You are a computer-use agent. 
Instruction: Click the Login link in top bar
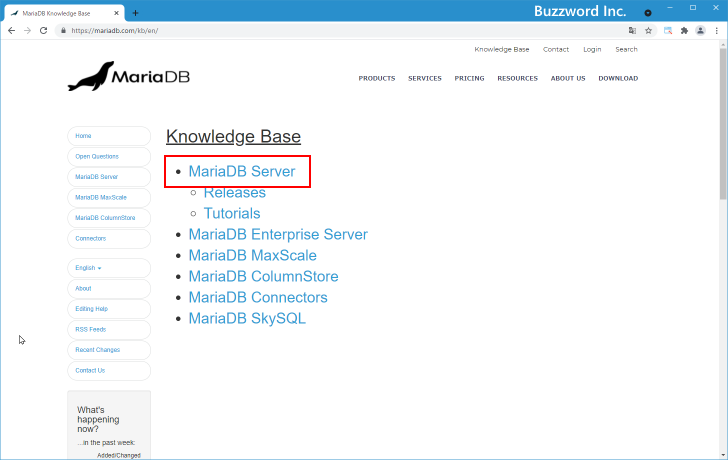pos(592,49)
